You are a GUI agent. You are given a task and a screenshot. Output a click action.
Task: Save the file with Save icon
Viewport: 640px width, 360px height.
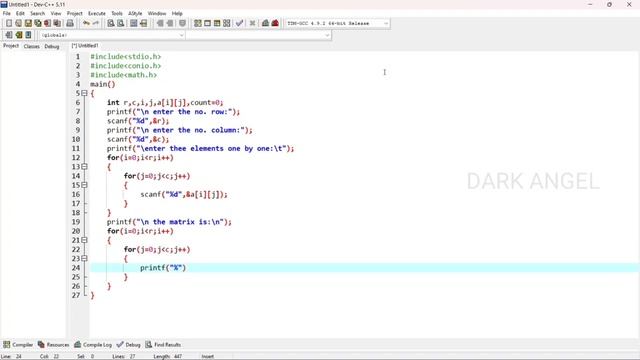point(28,23)
